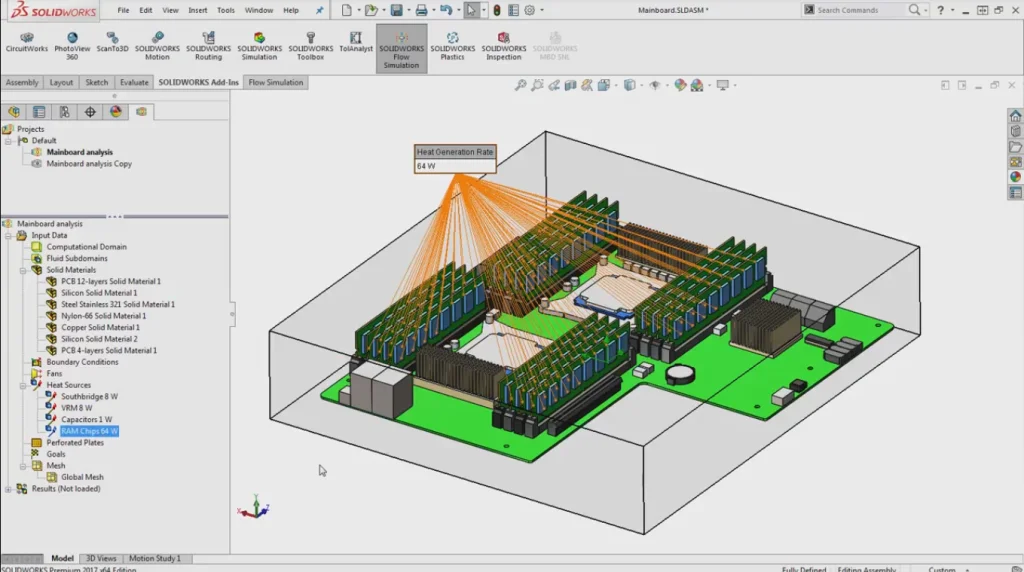Open the Options gear icon
Image resolution: width=1024 pixels, height=572 pixels.
pyautogui.click(x=530, y=10)
